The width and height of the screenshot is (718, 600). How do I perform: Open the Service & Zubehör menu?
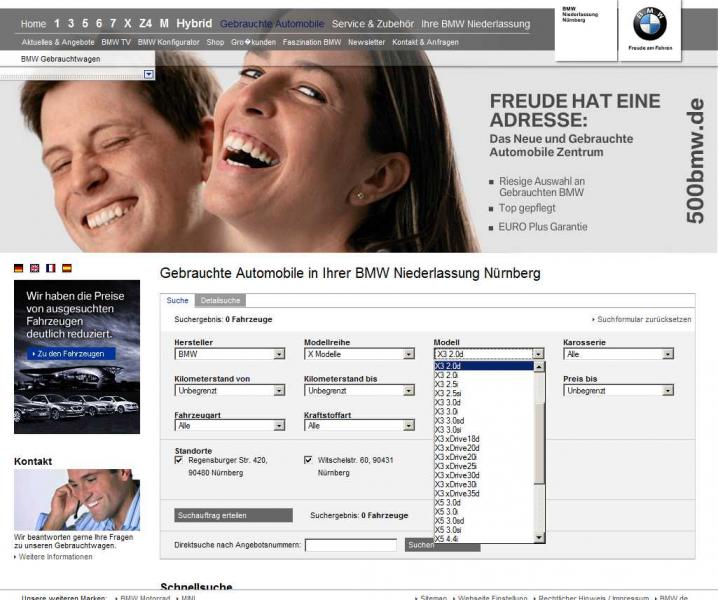(372, 23)
